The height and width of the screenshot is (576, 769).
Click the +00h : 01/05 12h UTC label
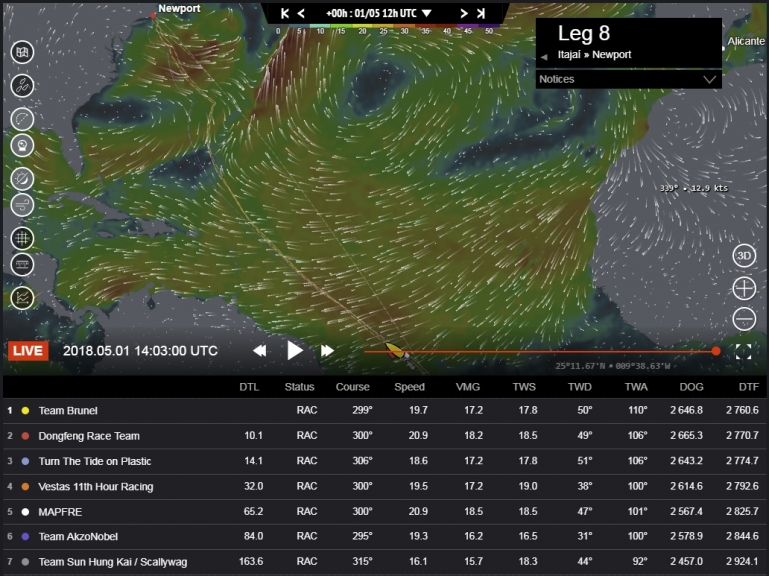371,14
